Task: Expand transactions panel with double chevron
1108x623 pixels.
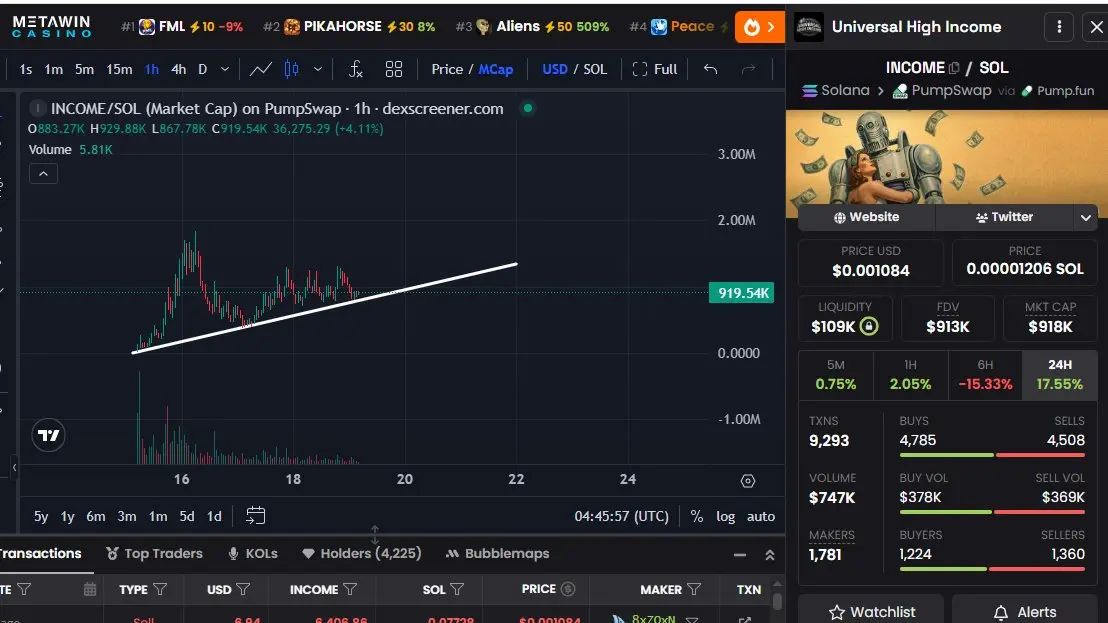Action: coord(770,555)
